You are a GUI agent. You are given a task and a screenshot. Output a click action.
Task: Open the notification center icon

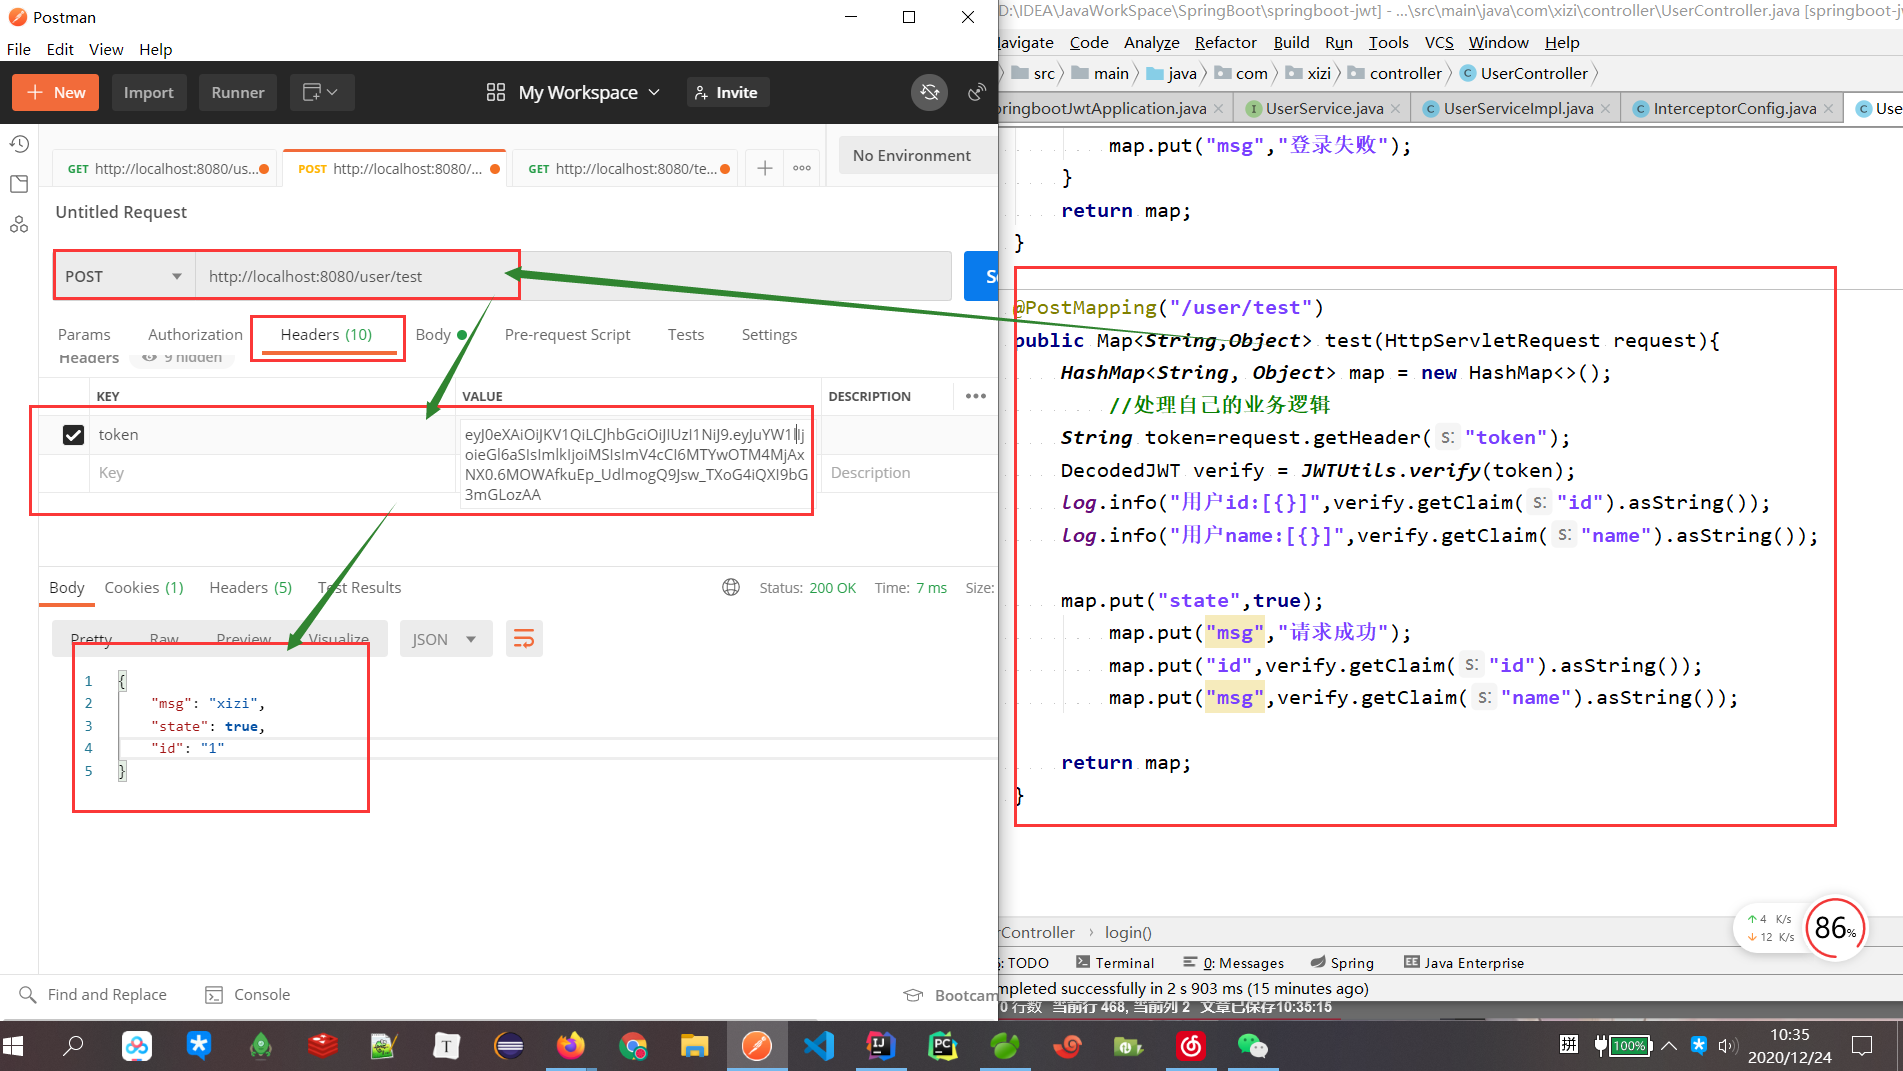coord(1862,1046)
